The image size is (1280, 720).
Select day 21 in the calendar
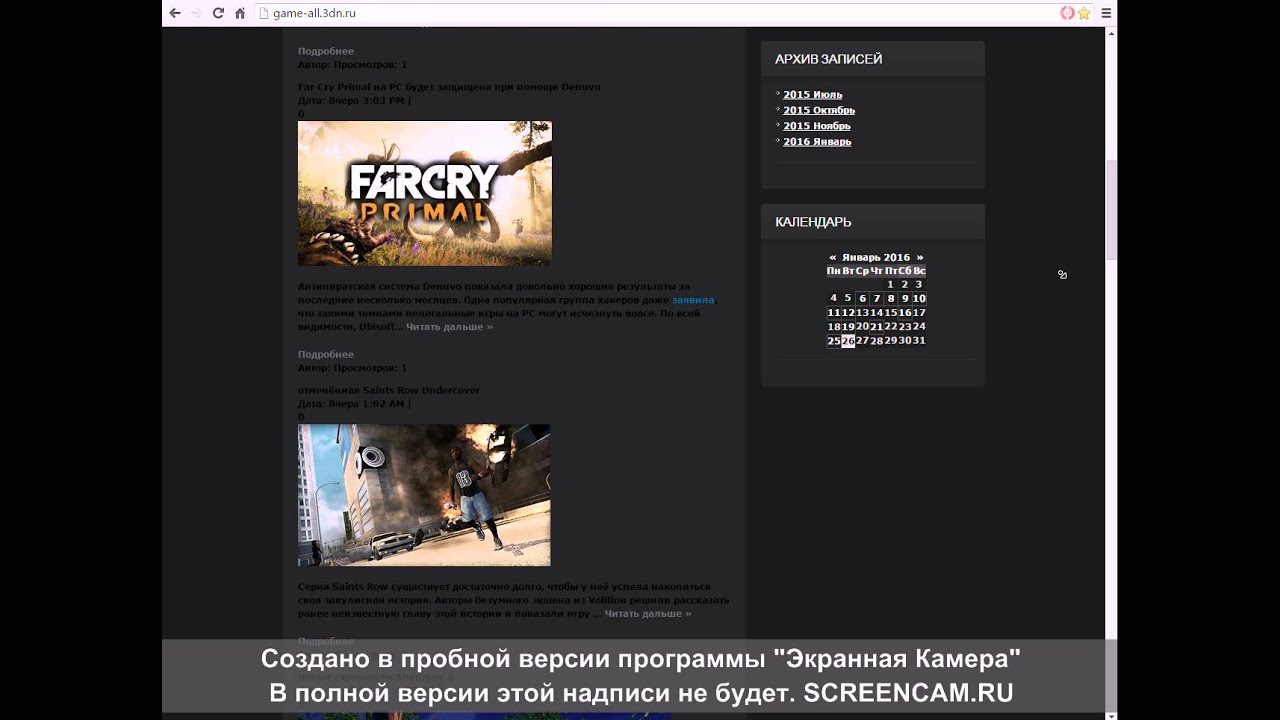876,327
